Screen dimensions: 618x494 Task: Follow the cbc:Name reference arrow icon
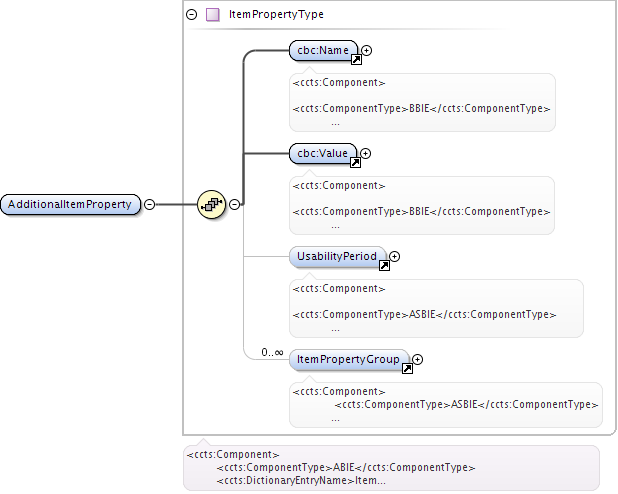pyautogui.click(x=356, y=60)
